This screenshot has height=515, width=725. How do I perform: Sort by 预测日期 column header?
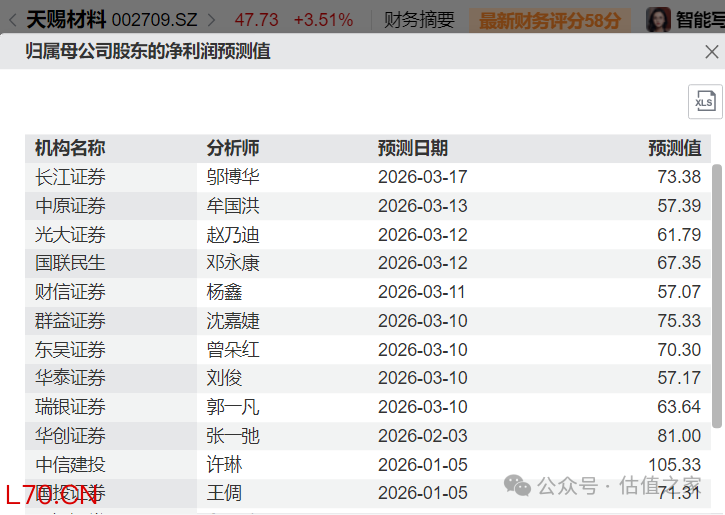[x=413, y=148]
